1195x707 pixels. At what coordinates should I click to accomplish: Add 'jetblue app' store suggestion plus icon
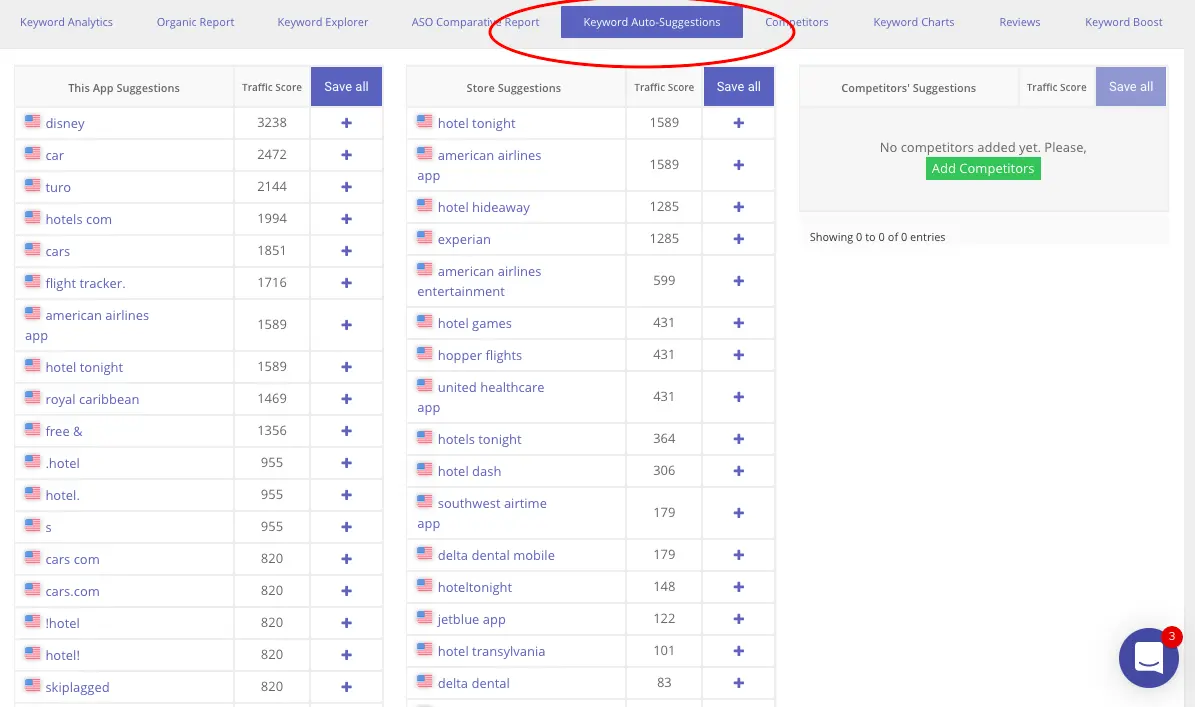(738, 619)
